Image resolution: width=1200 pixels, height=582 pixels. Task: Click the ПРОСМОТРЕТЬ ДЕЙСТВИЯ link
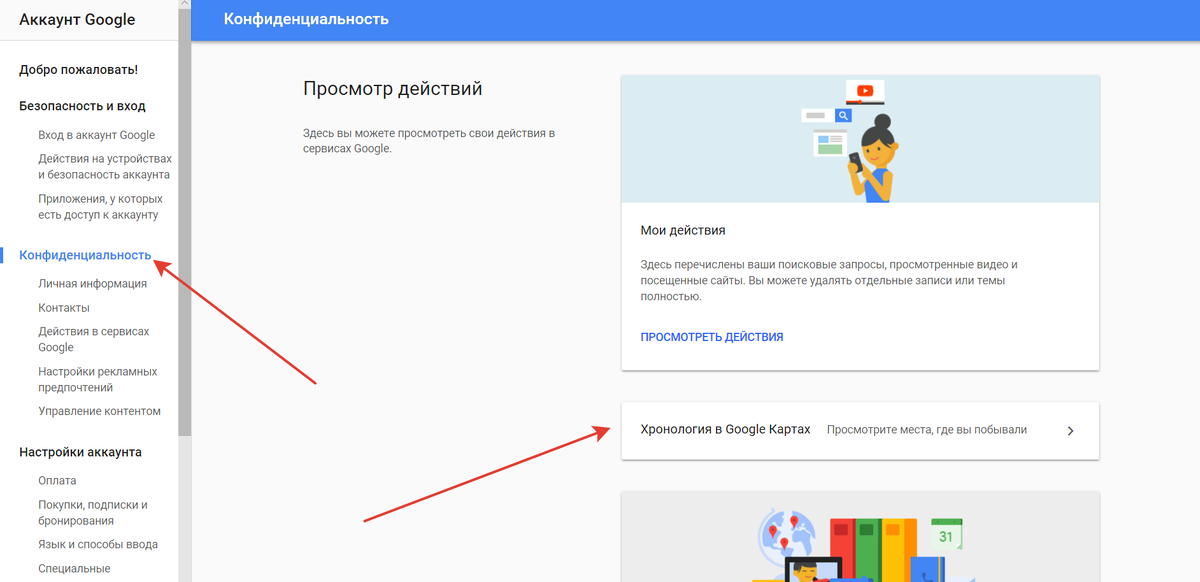(712, 337)
